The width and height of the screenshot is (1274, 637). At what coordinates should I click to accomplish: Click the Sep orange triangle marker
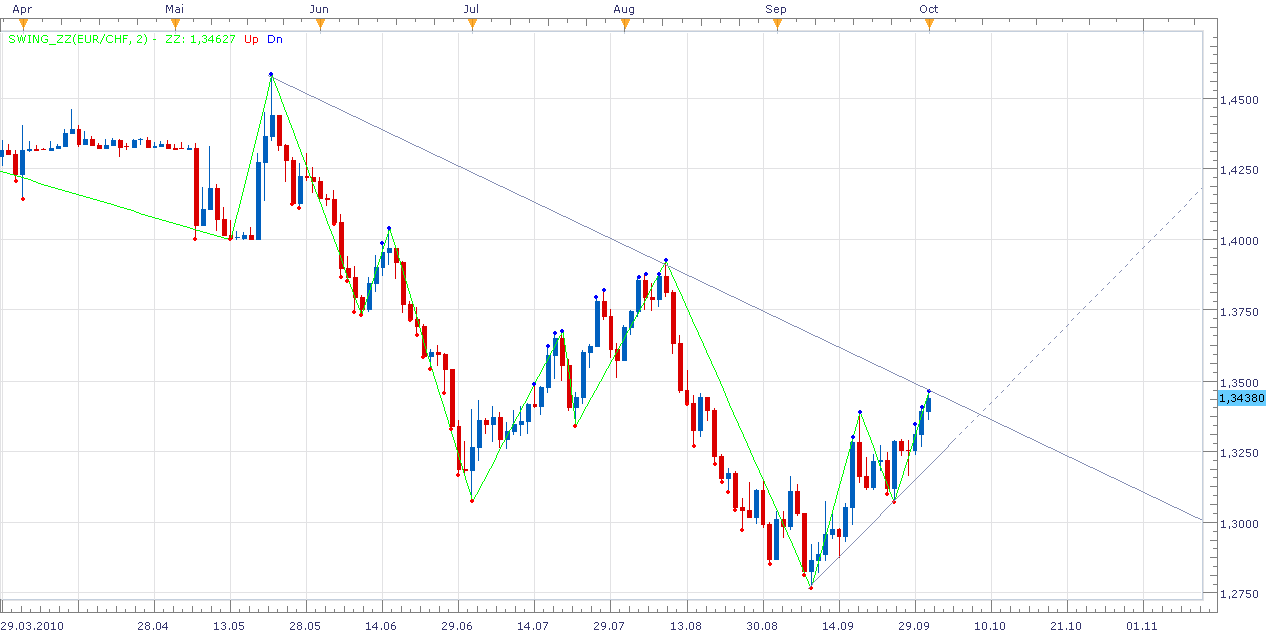point(777,26)
